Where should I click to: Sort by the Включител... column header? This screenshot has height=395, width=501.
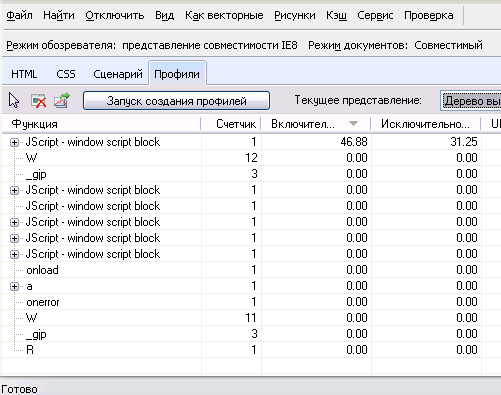click(316, 124)
